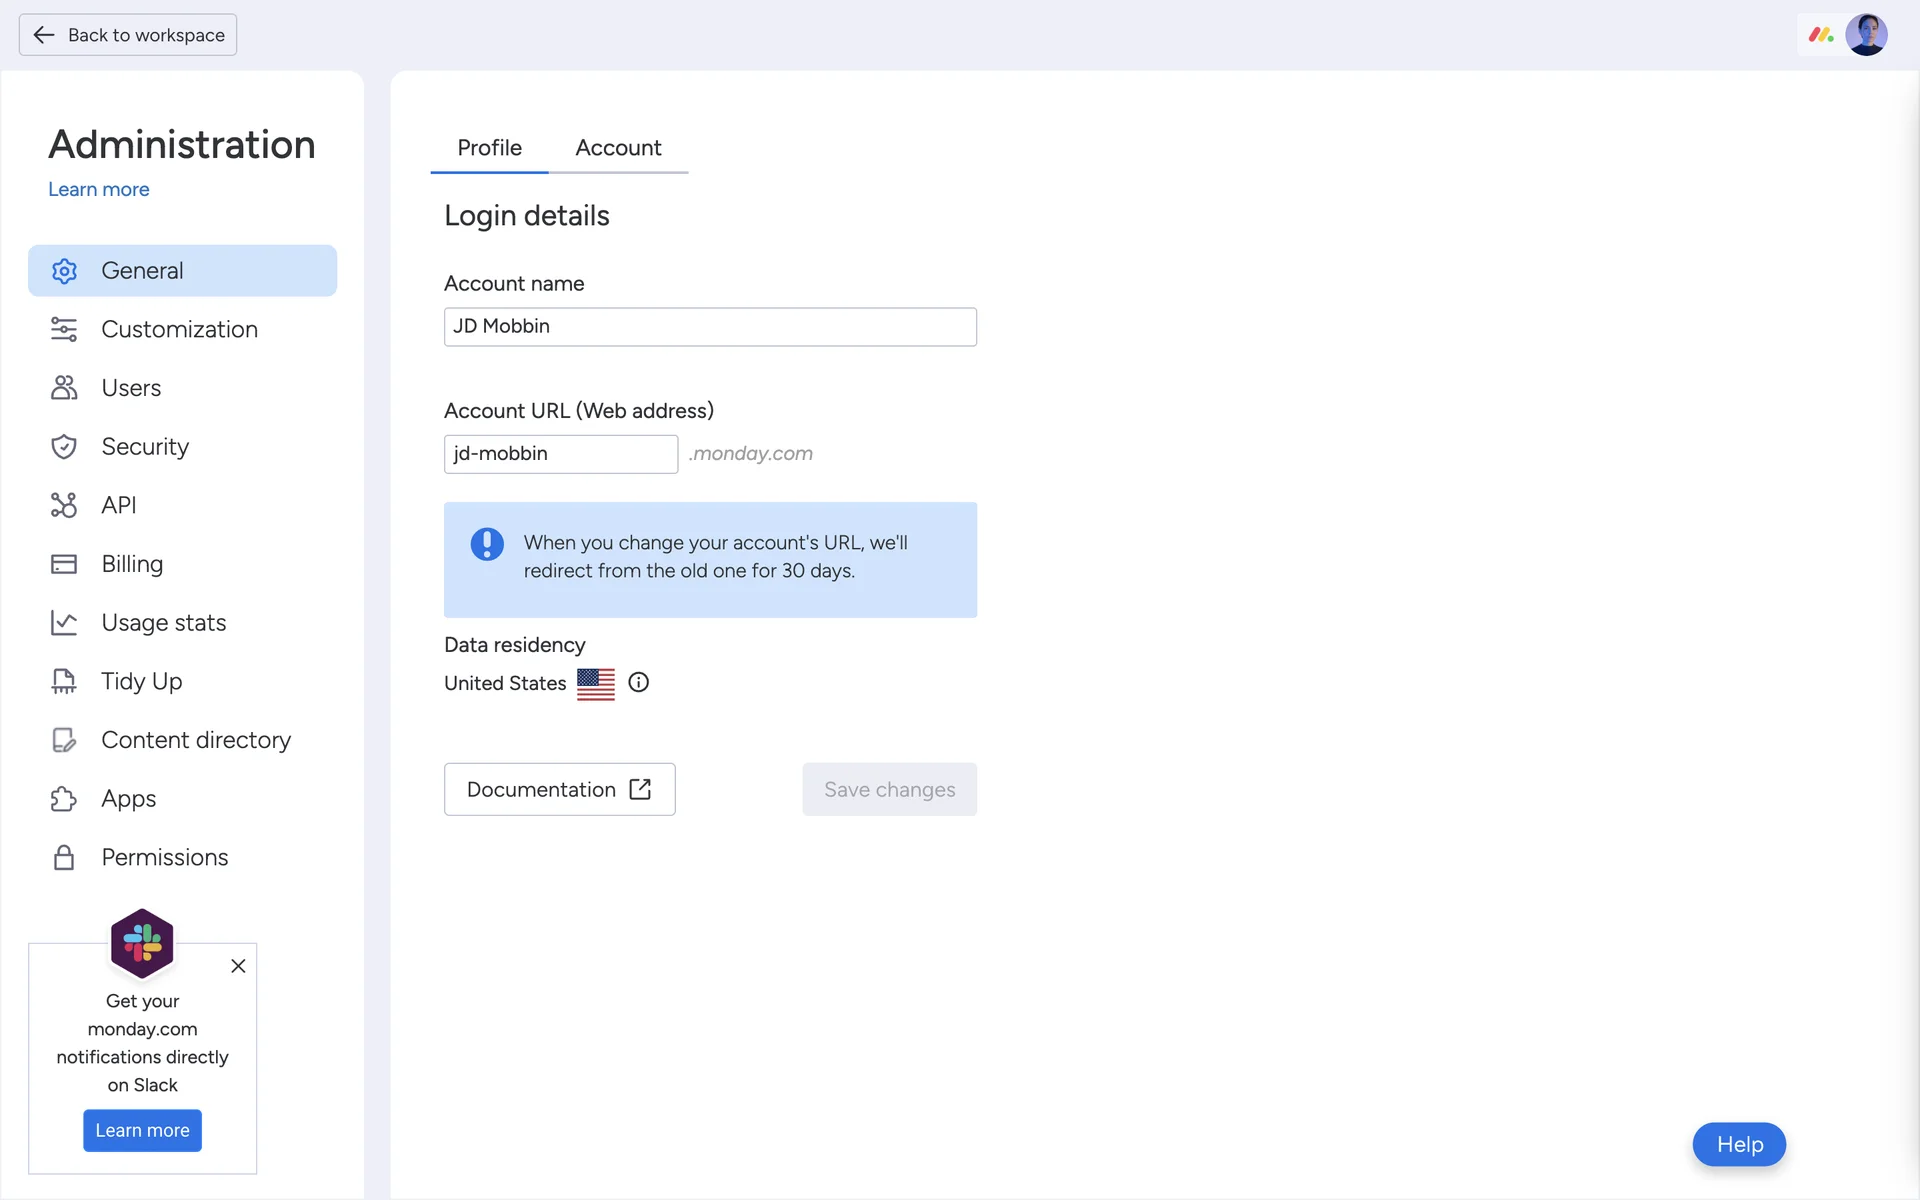Switch to the Account tab
Image resolution: width=1920 pixels, height=1200 pixels.
pyautogui.click(x=618, y=148)
